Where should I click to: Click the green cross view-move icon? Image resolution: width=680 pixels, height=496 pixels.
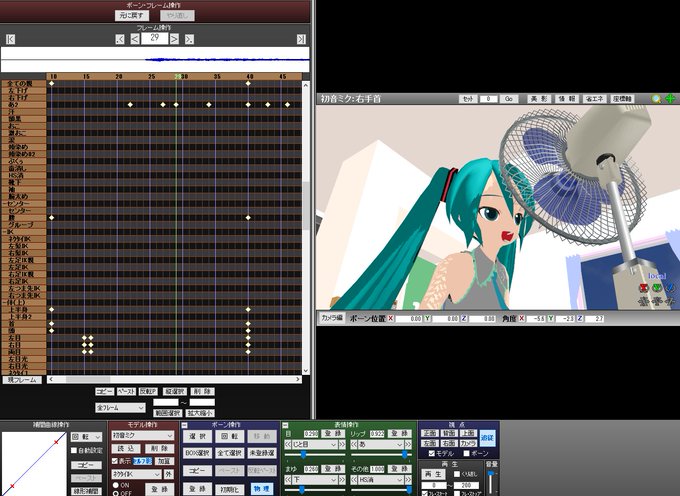[670, 99]
